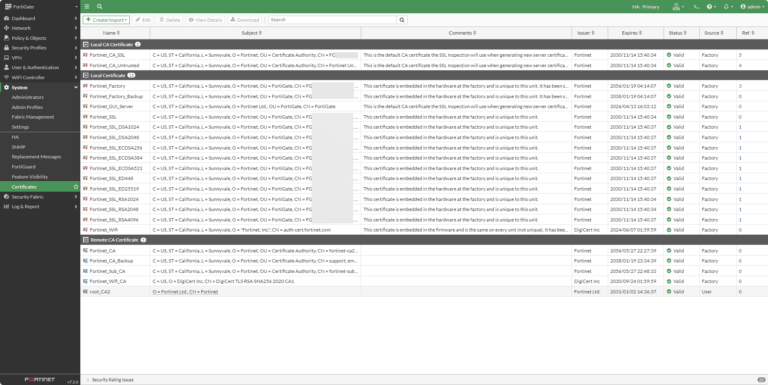Click the Security Fabric icon in sidebar
The width and height of the screenshot is (768, 385).
(6, 196)
